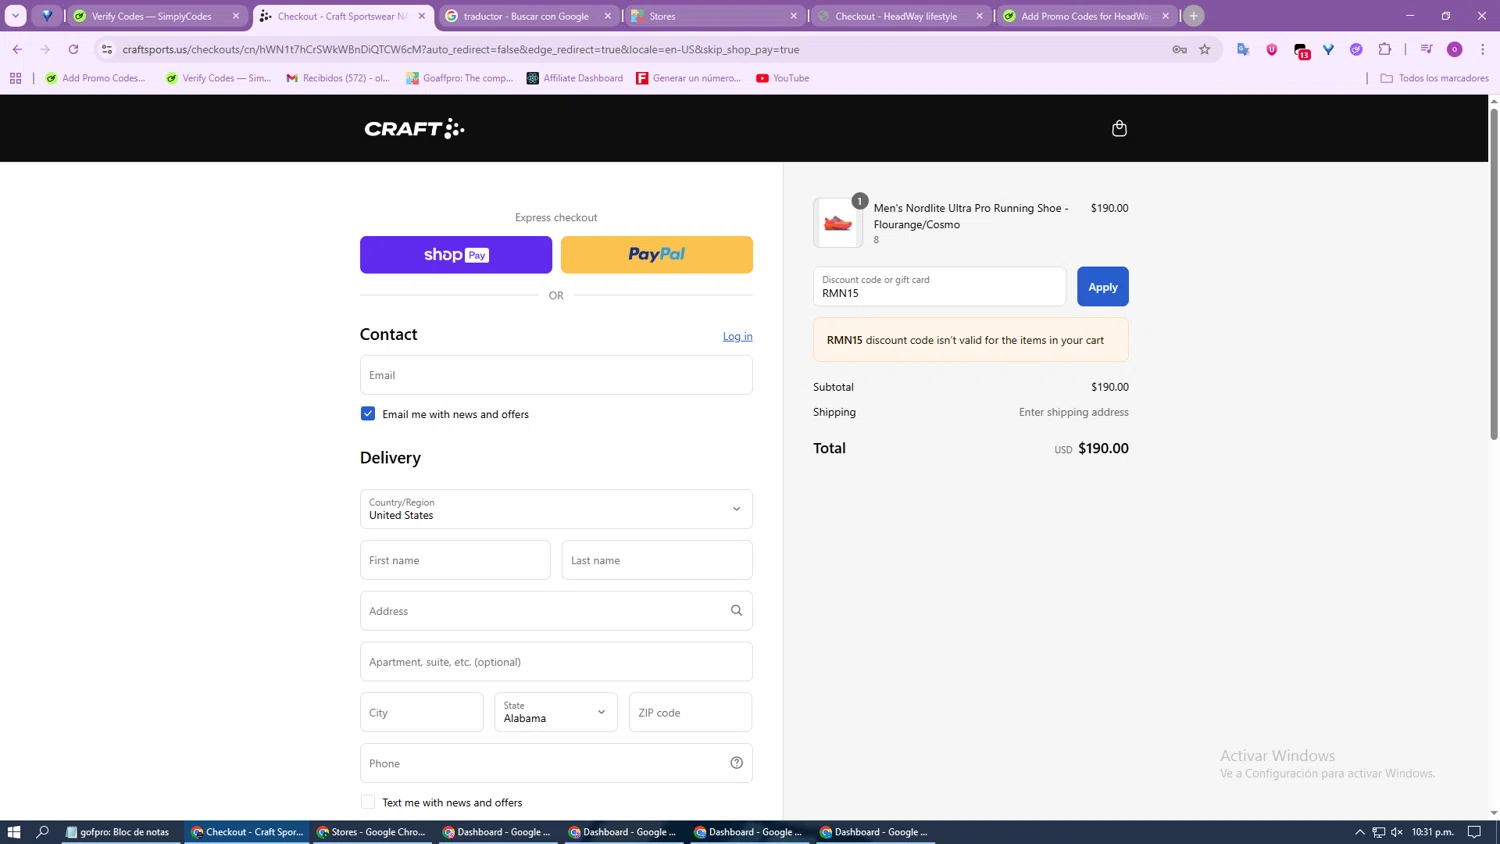This screenshot has height=844, width=1500.
Task: Toggle Email me with news and offers
Action: pyautogui.click(x=368, y=414)
